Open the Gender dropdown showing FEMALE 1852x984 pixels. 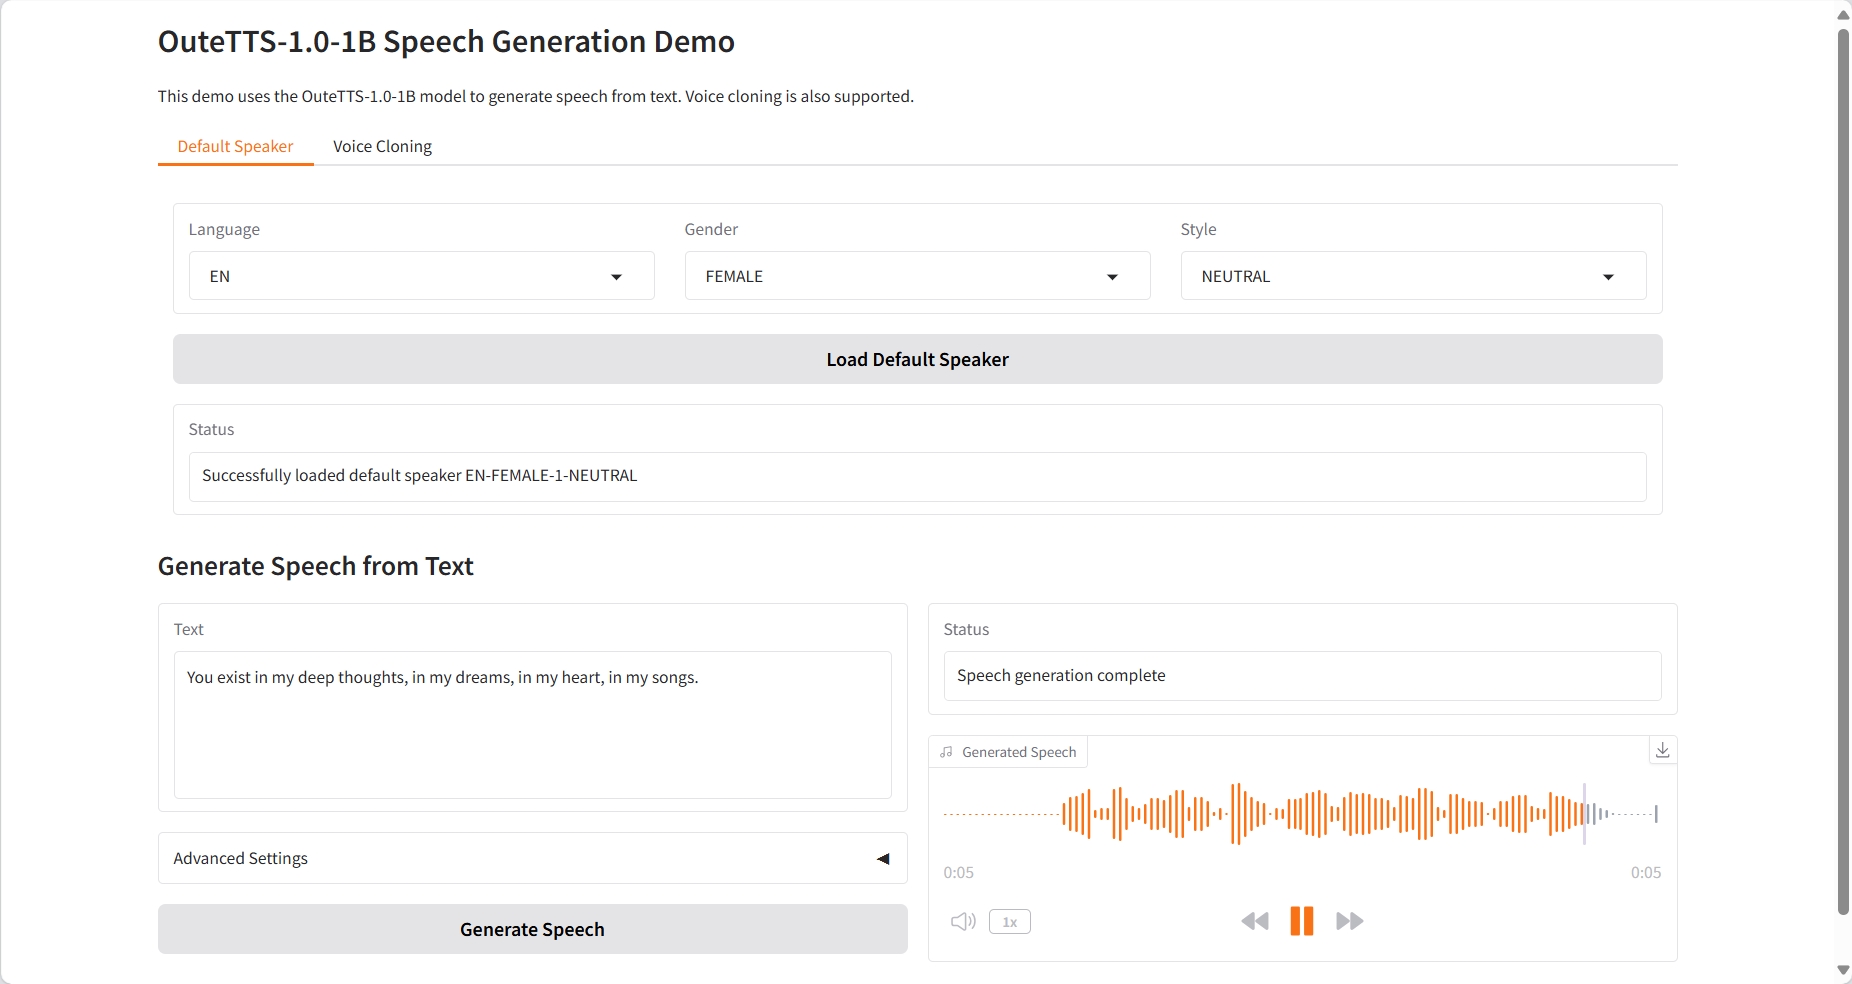point(917,276)
